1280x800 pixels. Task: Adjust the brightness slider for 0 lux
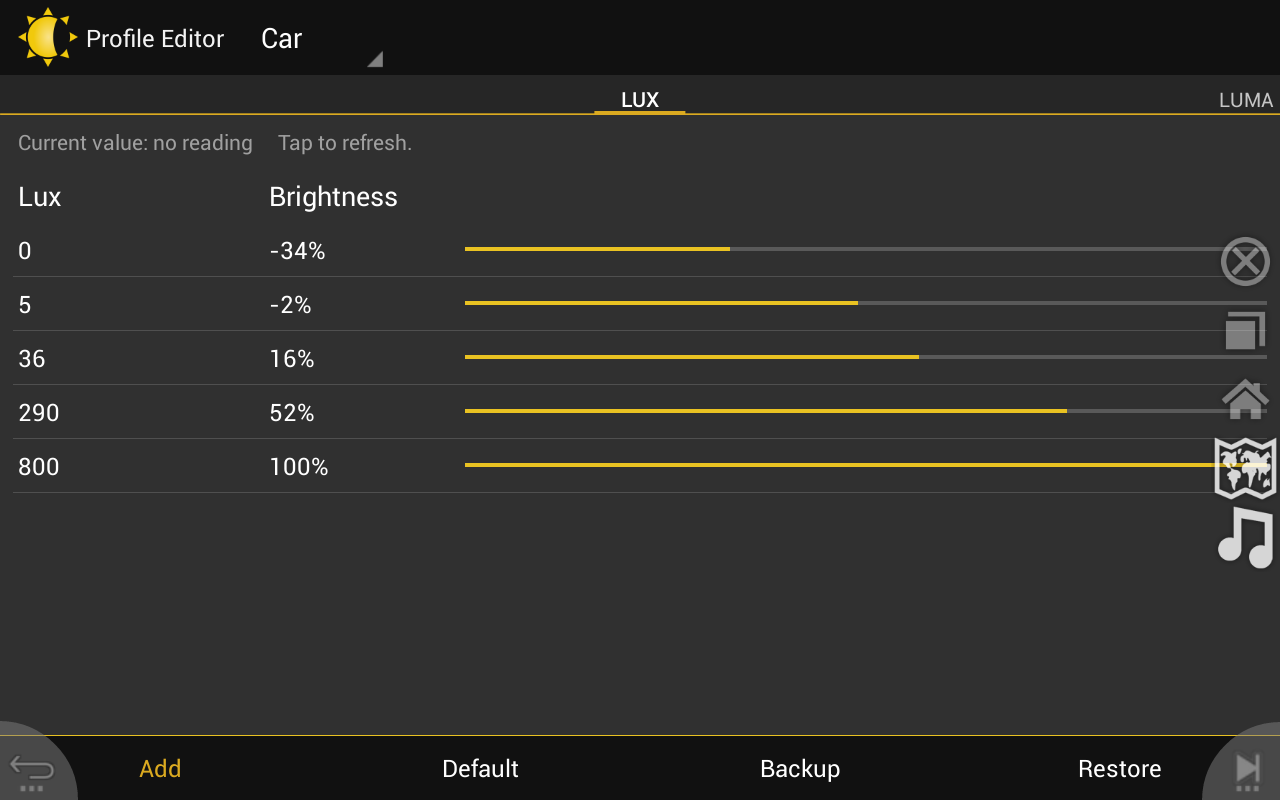pyautogui.click(x=730, y=249)
